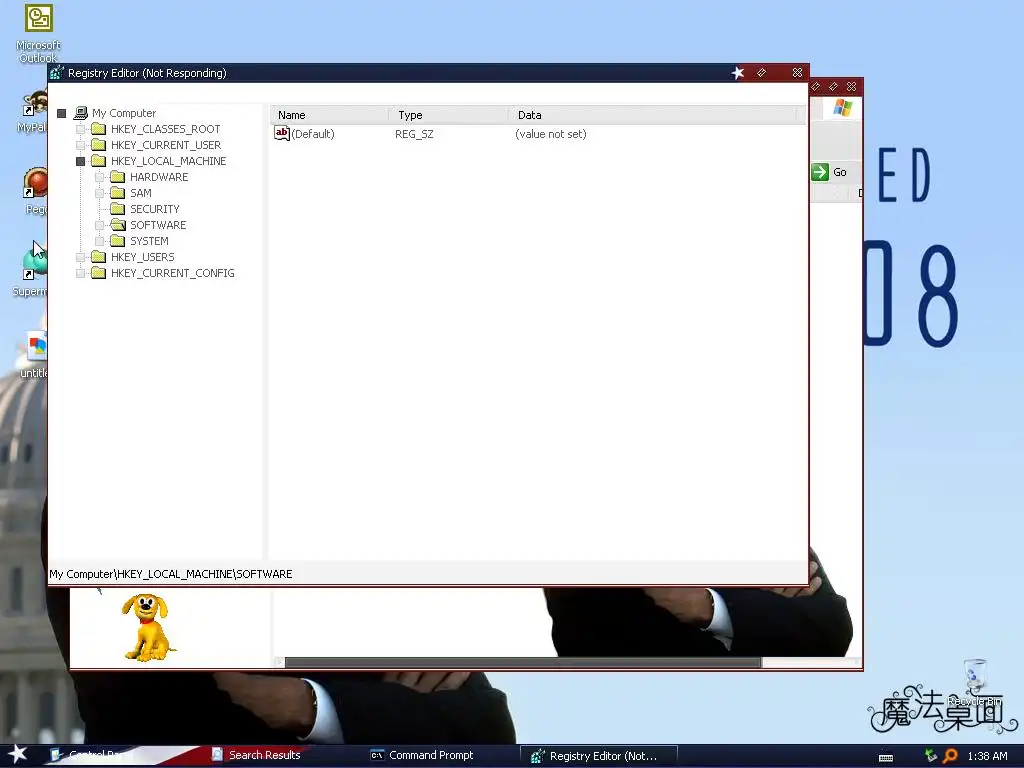Open the star Start button
This screenshot has height=768, width=1024.
[18, 754]
